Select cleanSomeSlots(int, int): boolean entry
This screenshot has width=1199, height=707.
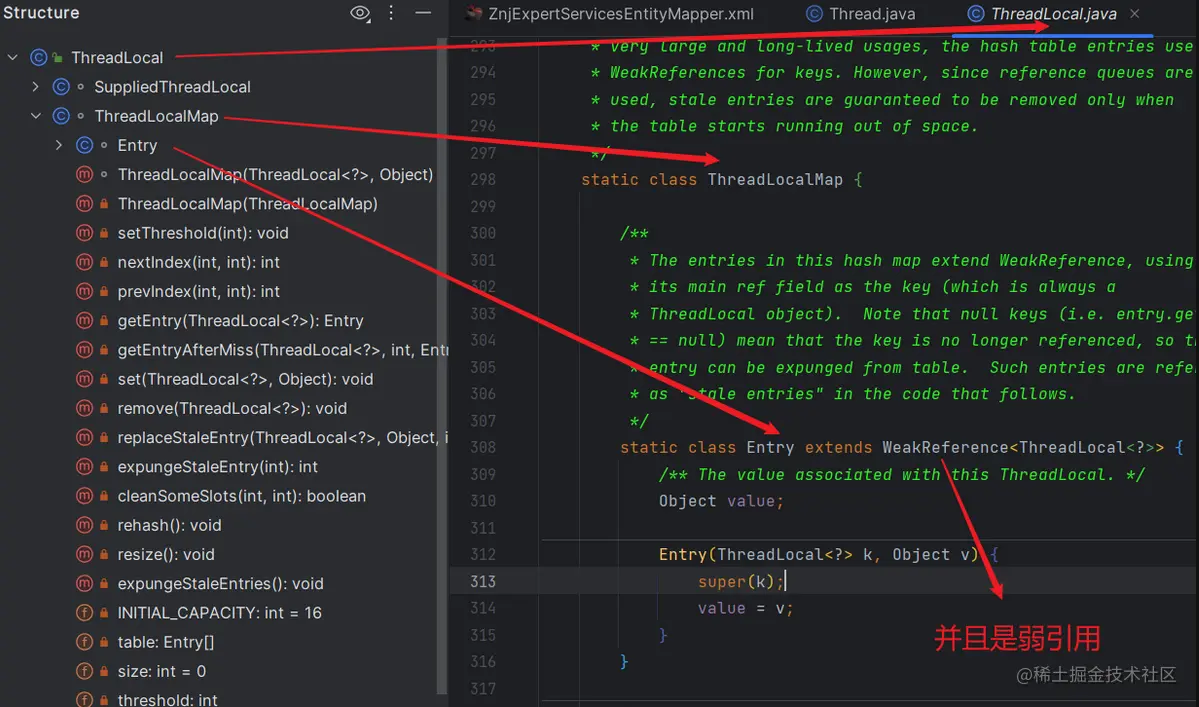pos(242,496)
